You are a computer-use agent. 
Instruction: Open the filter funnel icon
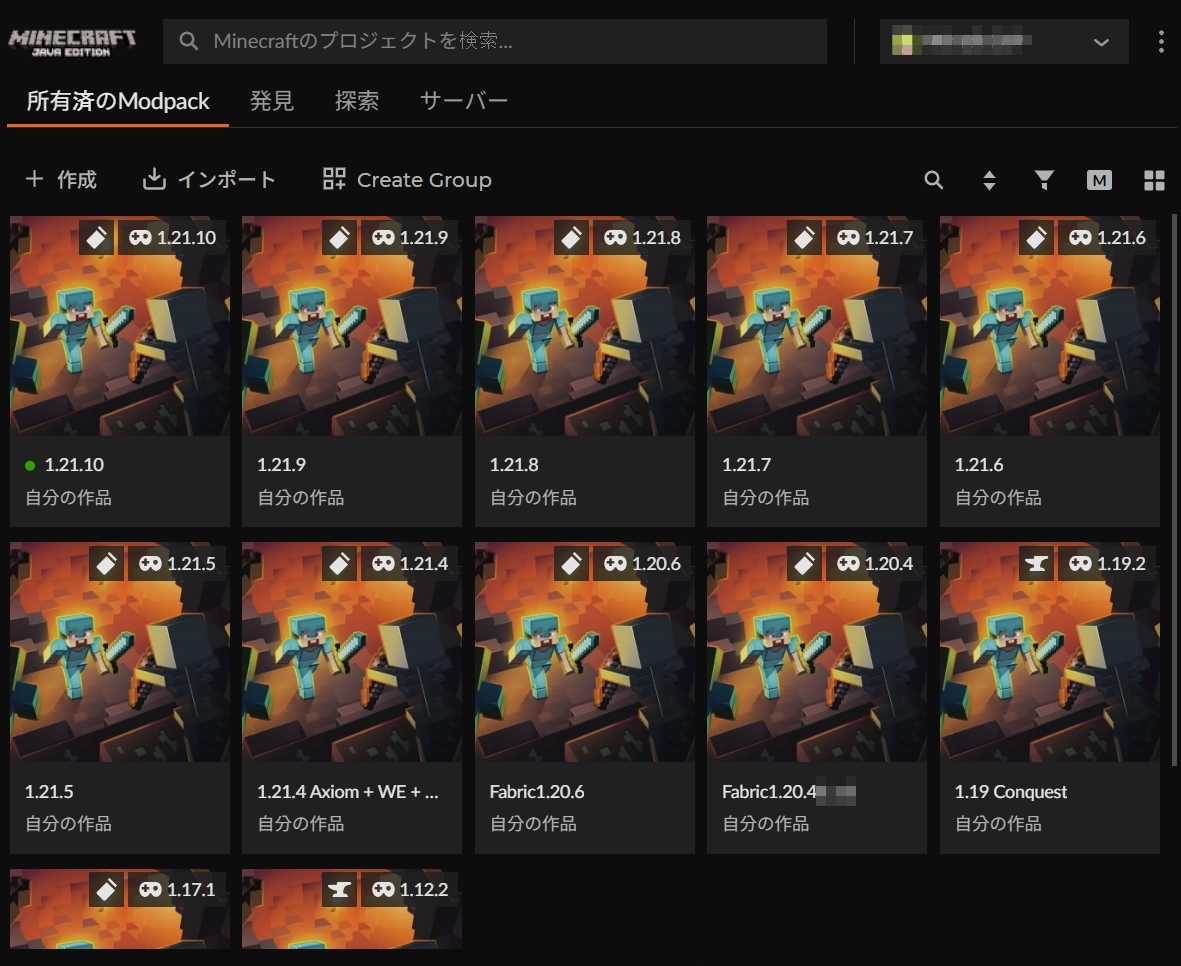[x=1044, y=180]
